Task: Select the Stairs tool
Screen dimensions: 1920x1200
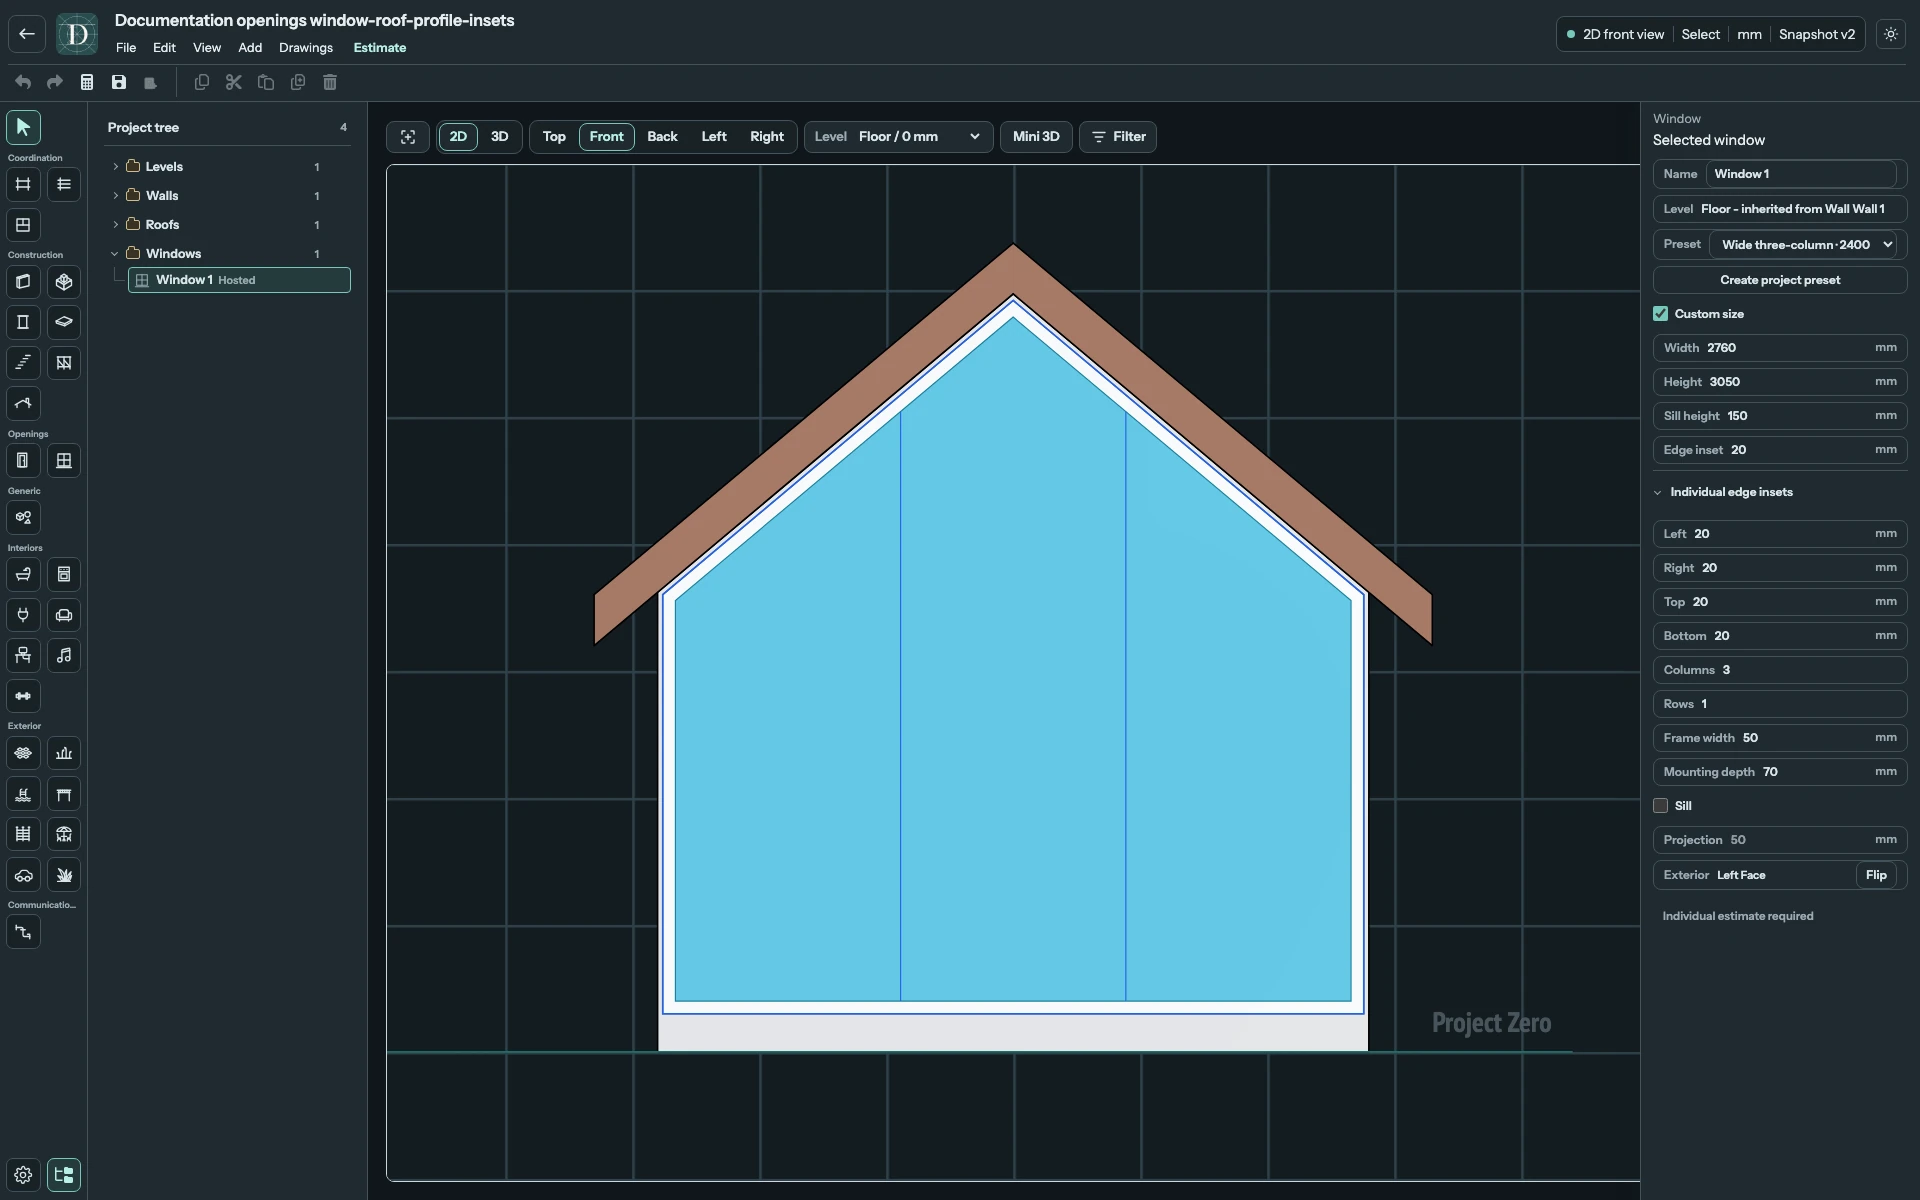Action: [23, 363]
